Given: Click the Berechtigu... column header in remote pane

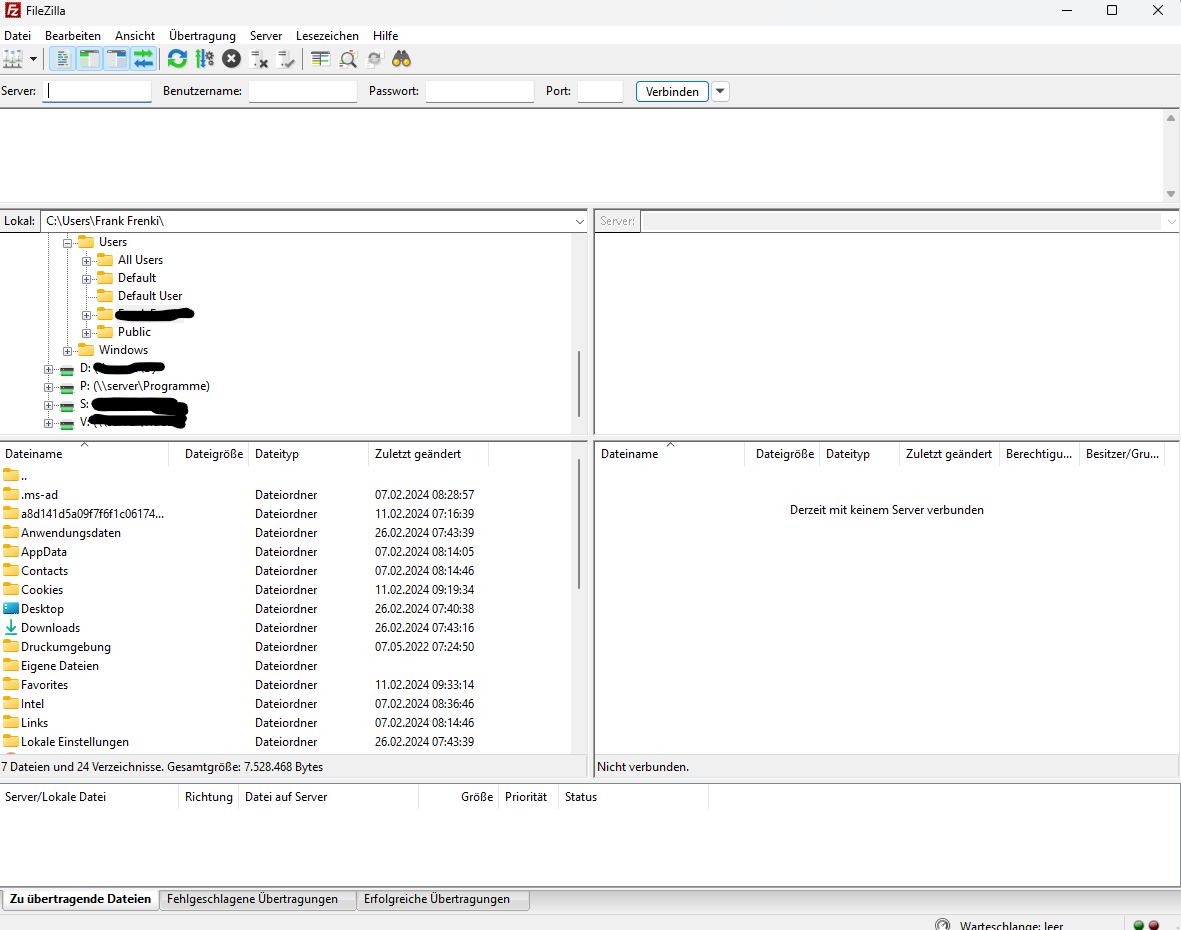Looking at the screenshot, I should point(1039,453).
